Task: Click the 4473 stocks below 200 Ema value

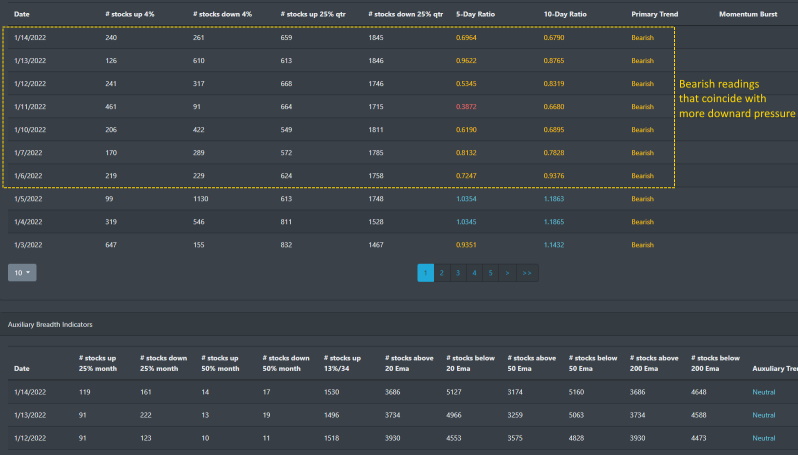Action: [x=698, y=438]
